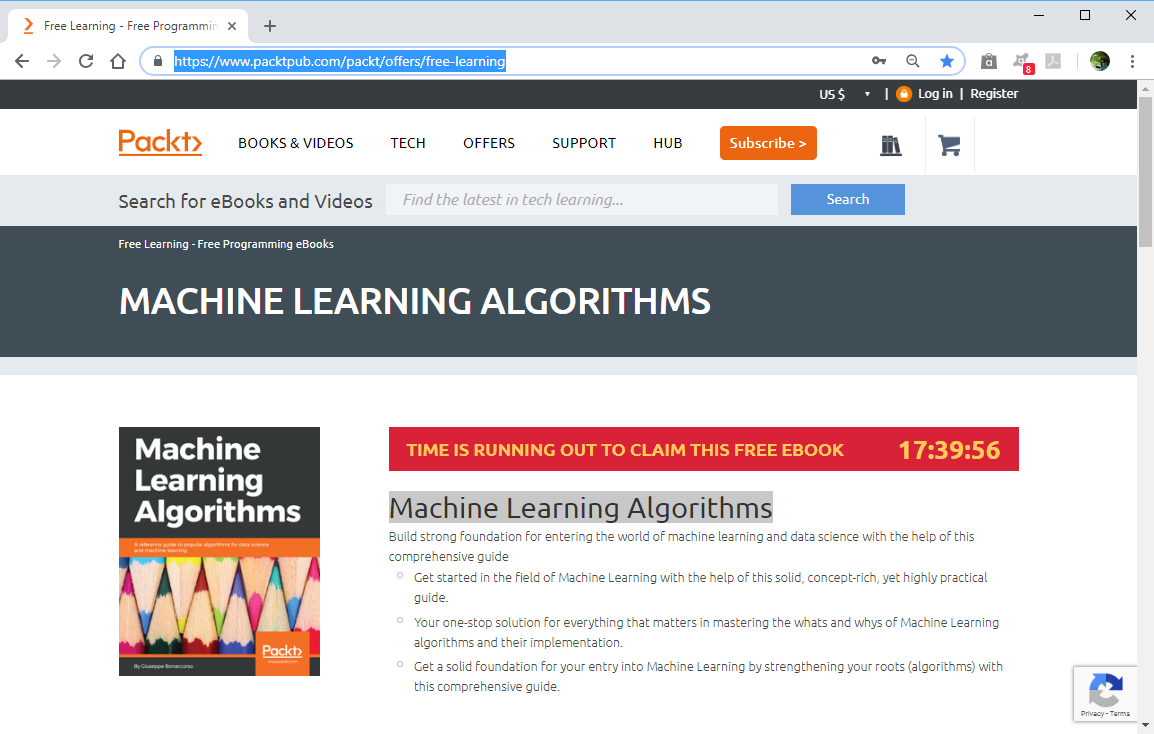Click the extension with red 8 badge
This screenshot has height=734, width=1154.
[x=1022, y=63]
